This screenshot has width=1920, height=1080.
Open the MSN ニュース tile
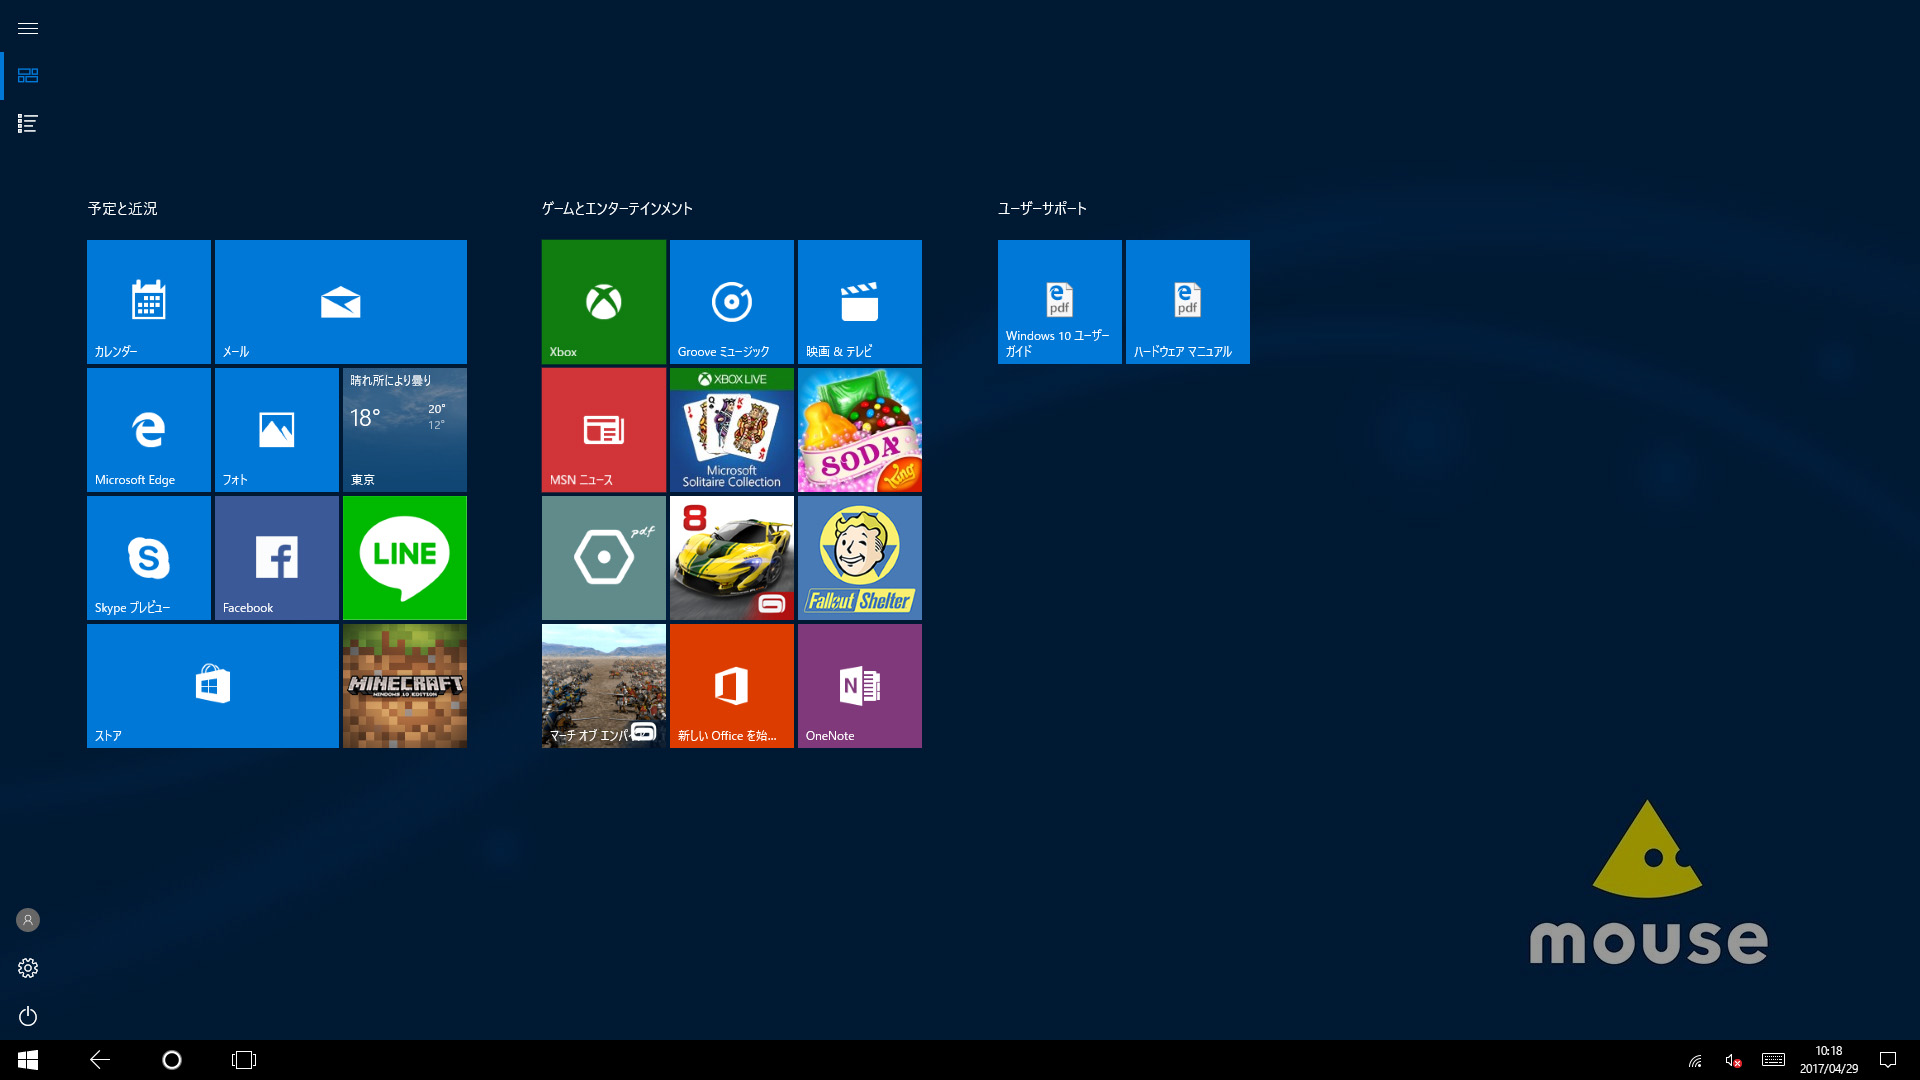click(x=603, y=429)
